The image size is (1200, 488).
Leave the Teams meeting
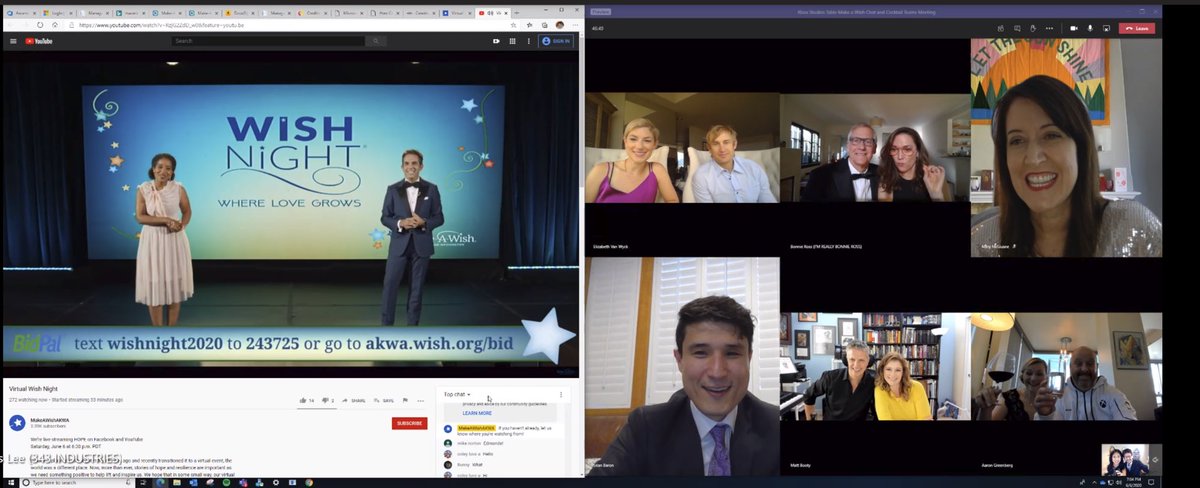1137,28
